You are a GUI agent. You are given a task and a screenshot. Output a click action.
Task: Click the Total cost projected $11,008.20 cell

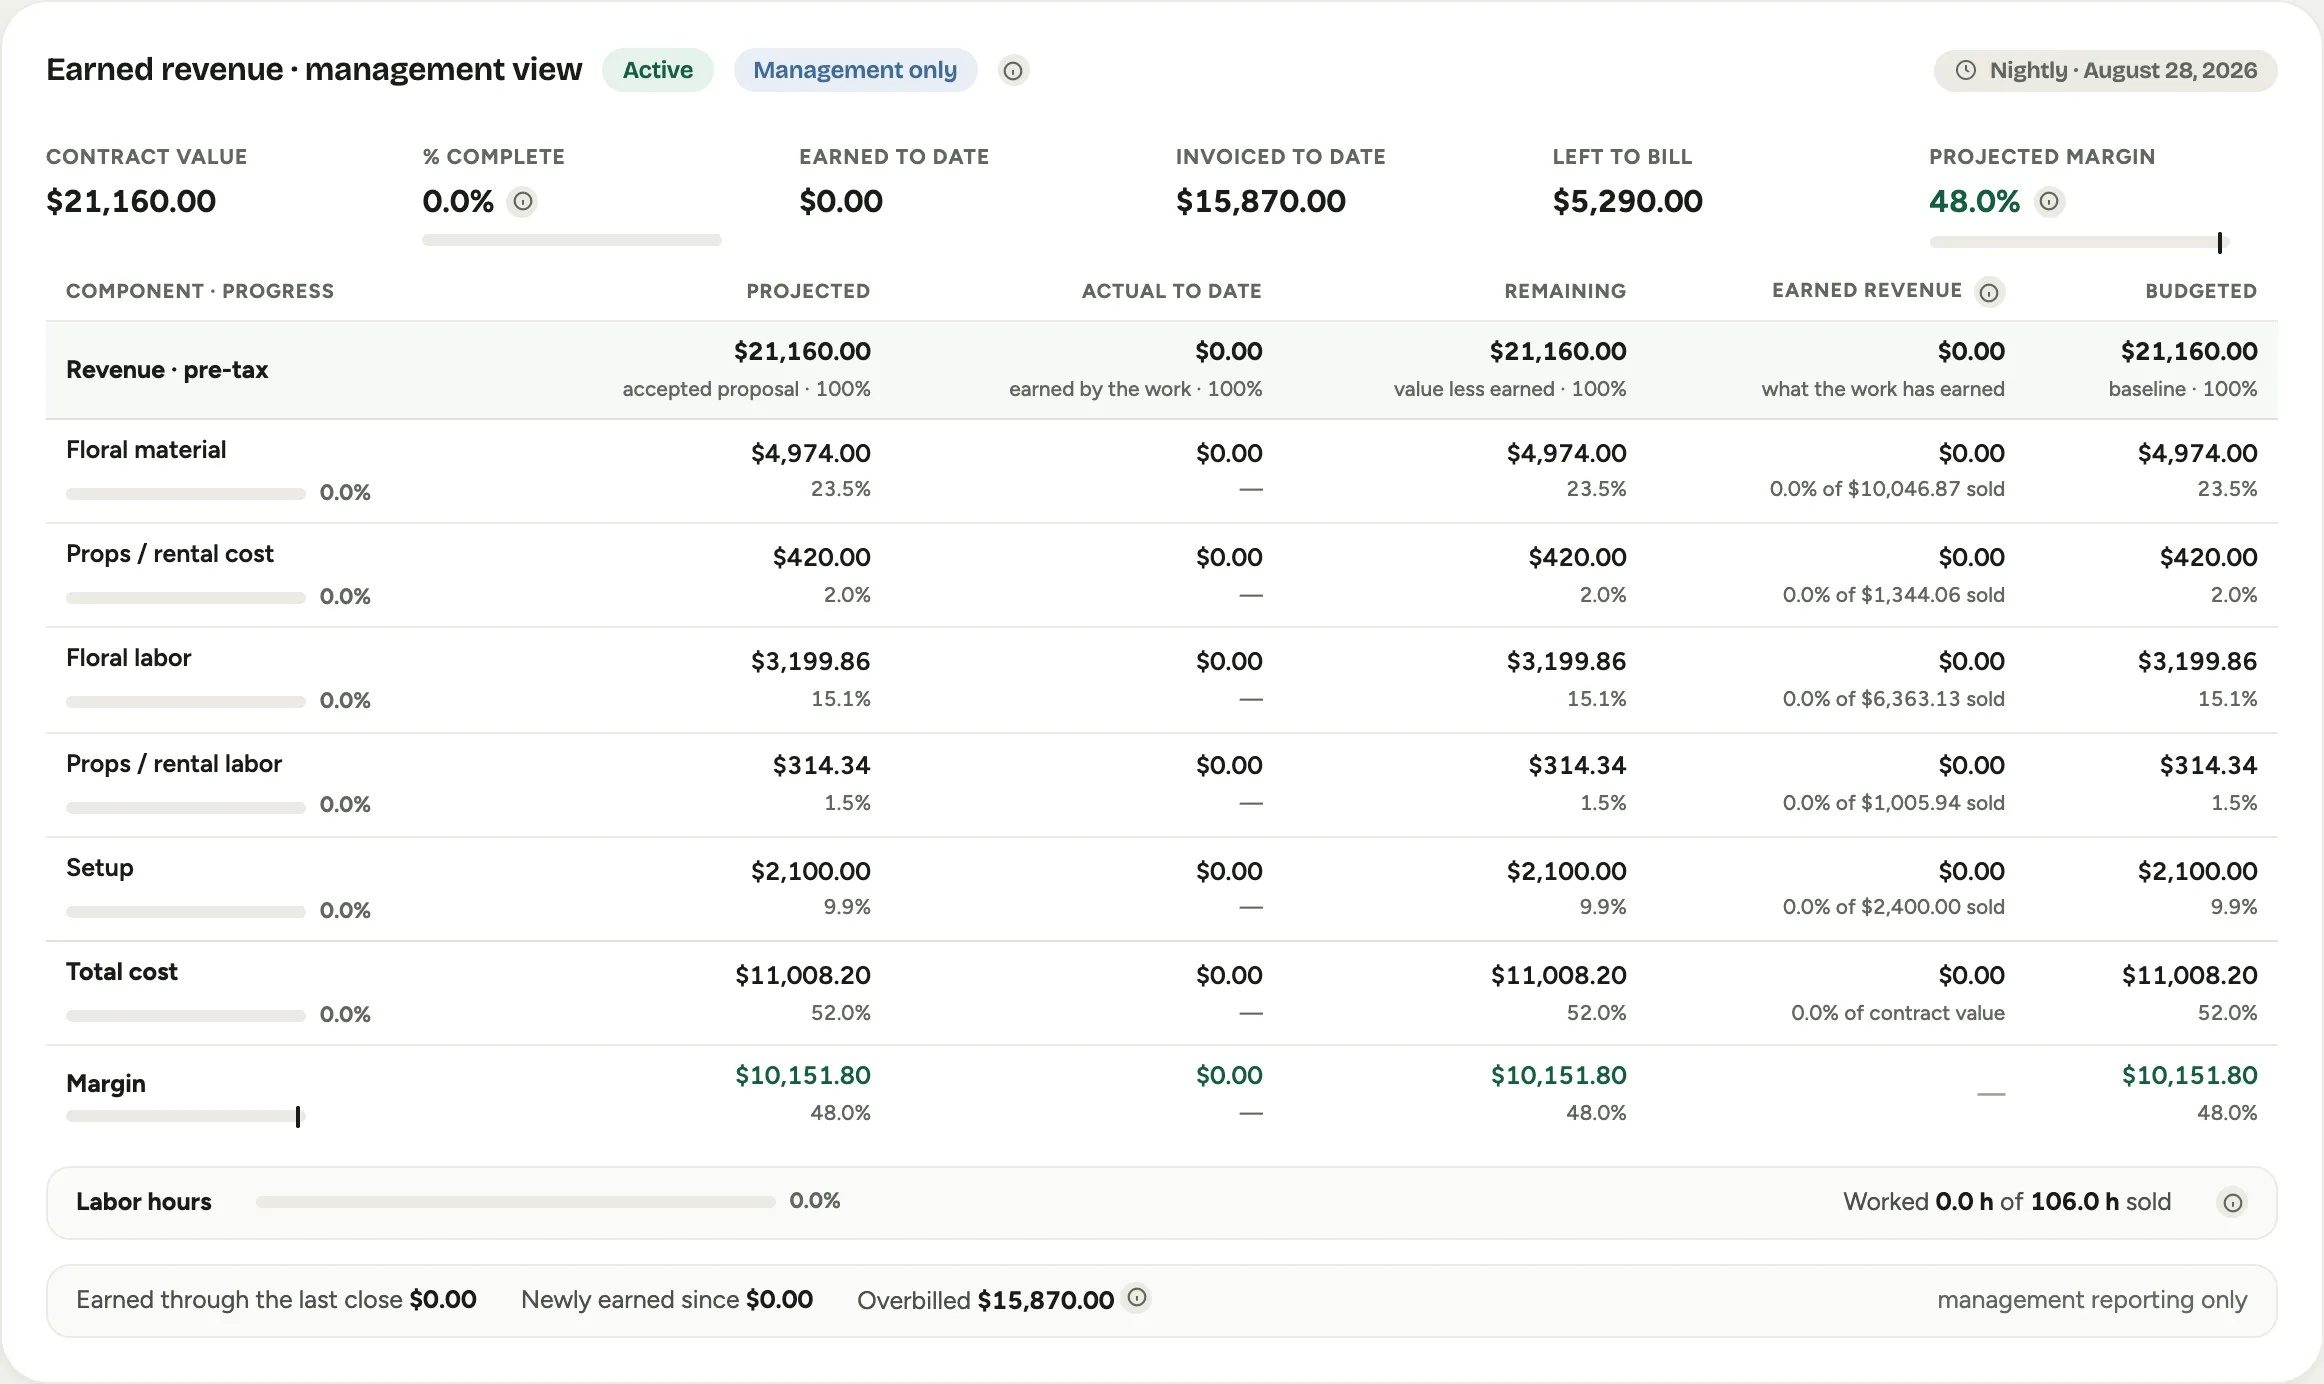pyautogui.click(x=803, y=975)
